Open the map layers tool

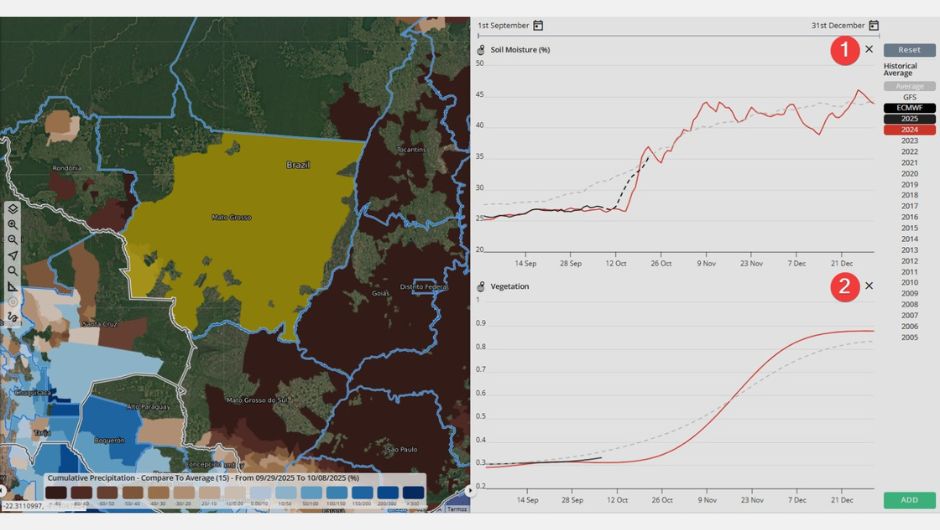point(12,209)
